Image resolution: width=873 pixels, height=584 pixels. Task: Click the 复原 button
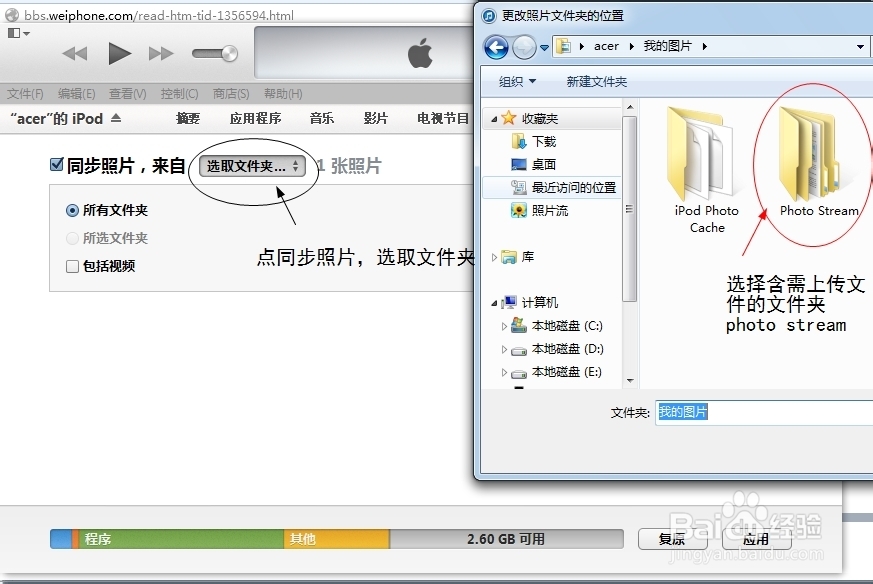pyautogui.click(x=672, y=539)
